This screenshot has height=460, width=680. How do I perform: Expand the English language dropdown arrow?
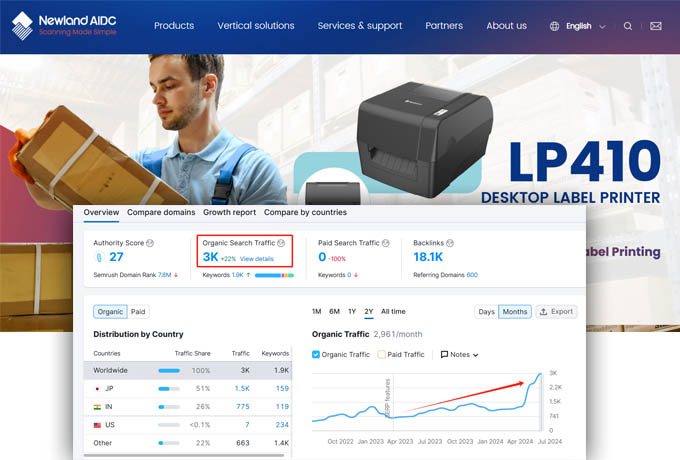click(602, 26)
